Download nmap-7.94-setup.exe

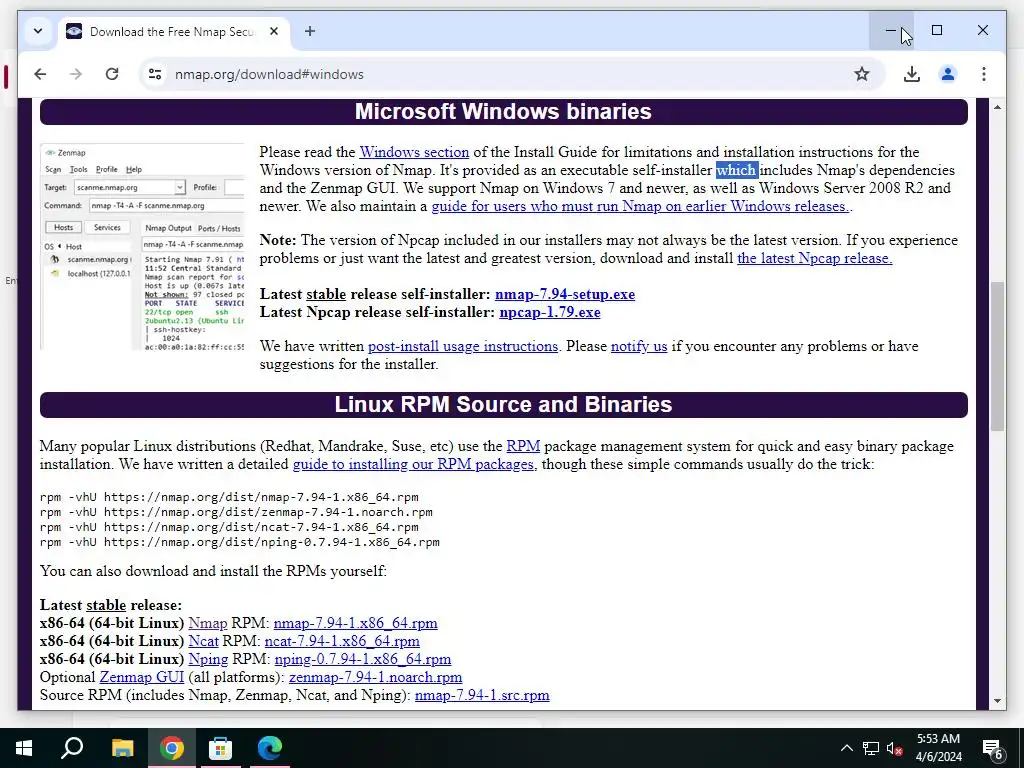tap(565, 295)
